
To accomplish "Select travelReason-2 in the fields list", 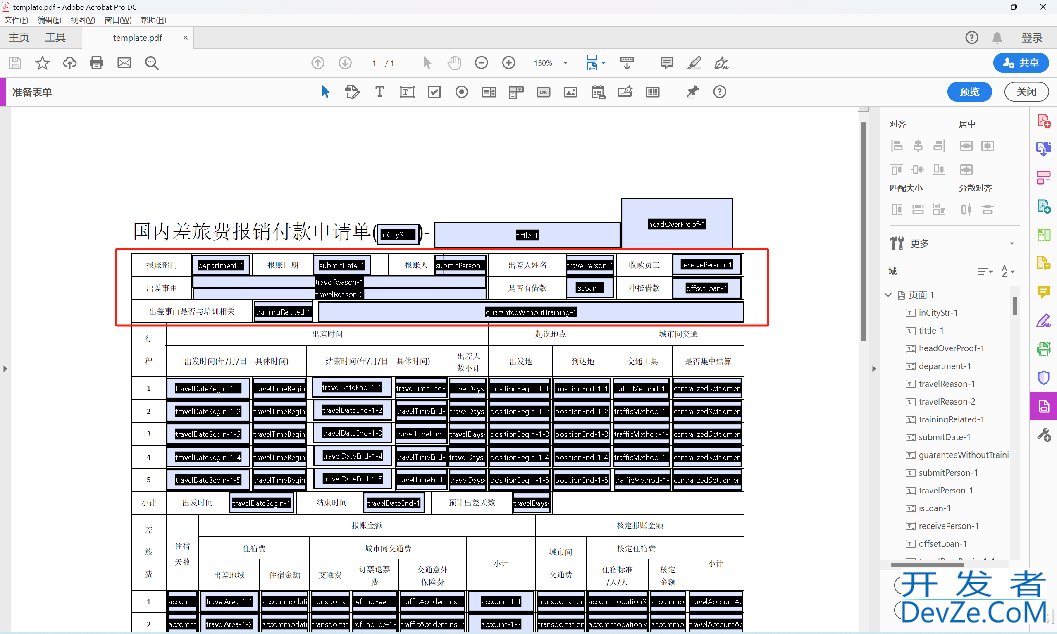I will [x=946, y=402].
